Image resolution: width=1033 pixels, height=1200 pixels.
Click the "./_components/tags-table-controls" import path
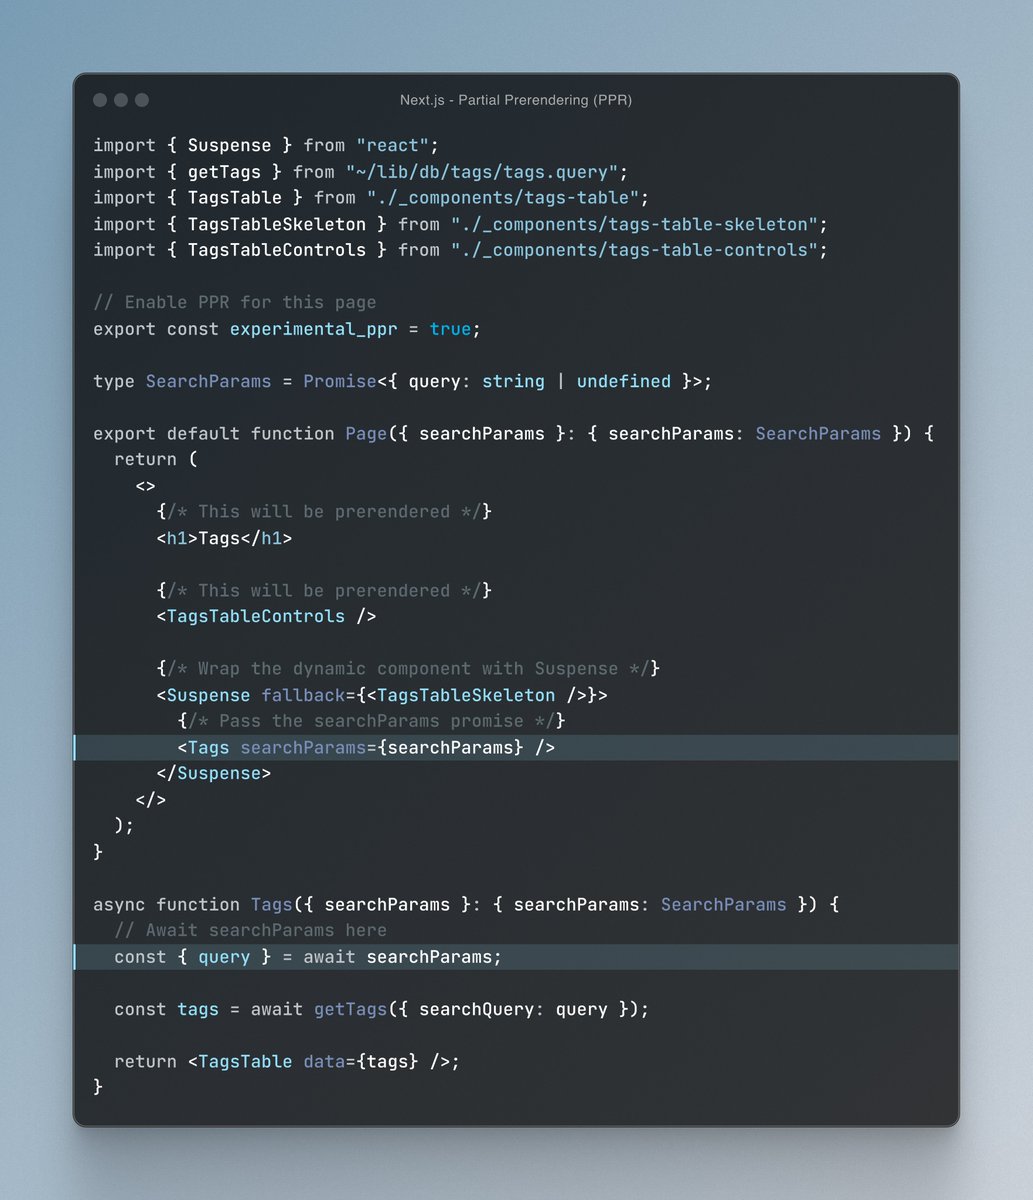(x=634, y=250)
